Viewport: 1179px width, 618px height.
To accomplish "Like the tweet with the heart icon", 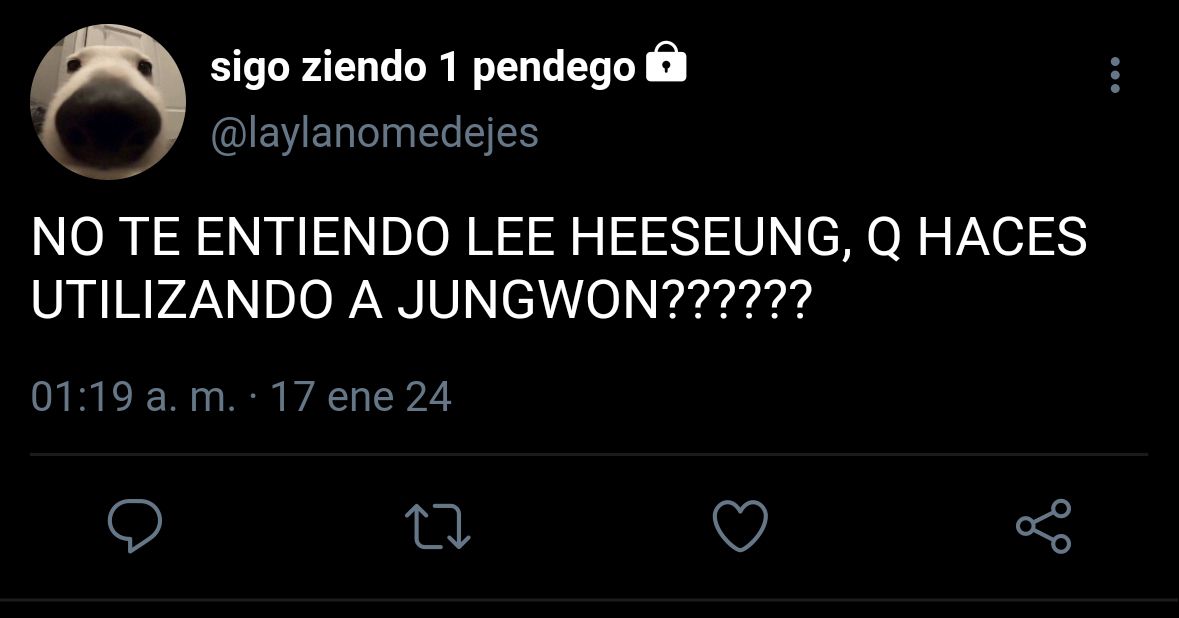I will tap(740, 526).
